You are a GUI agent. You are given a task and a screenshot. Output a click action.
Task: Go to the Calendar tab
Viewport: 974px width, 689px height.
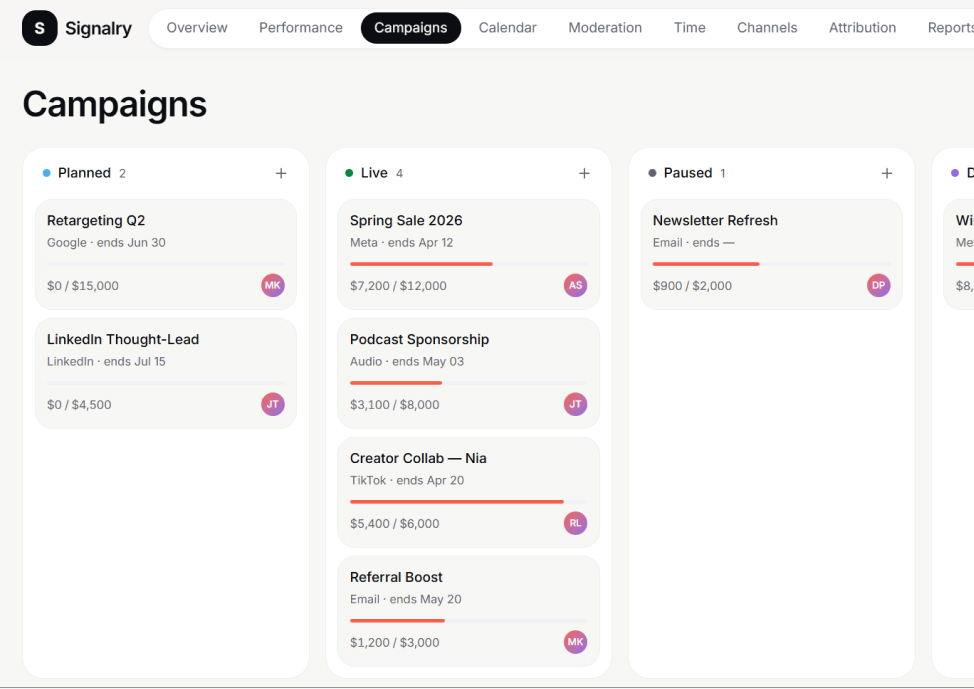click(x=507, y=28)
